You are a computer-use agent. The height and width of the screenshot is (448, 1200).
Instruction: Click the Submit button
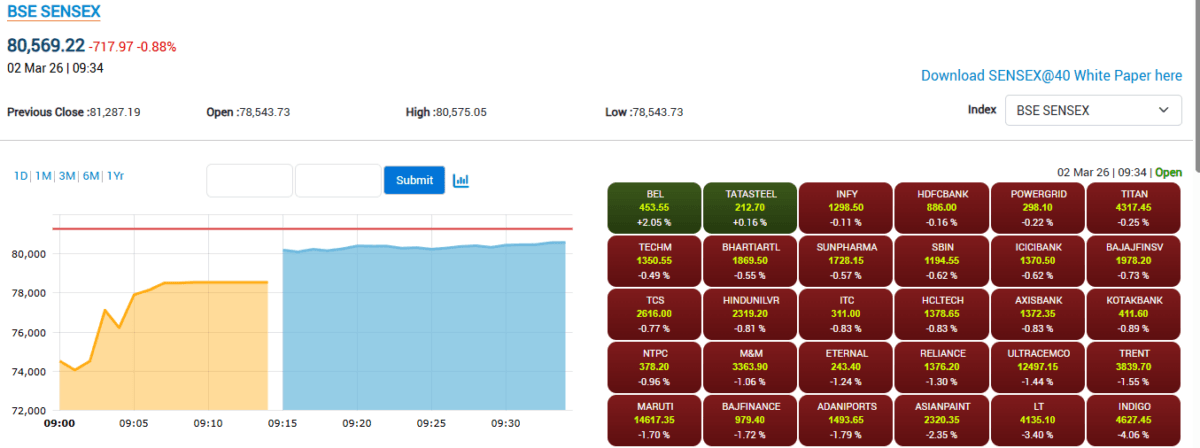pos(414,180)
